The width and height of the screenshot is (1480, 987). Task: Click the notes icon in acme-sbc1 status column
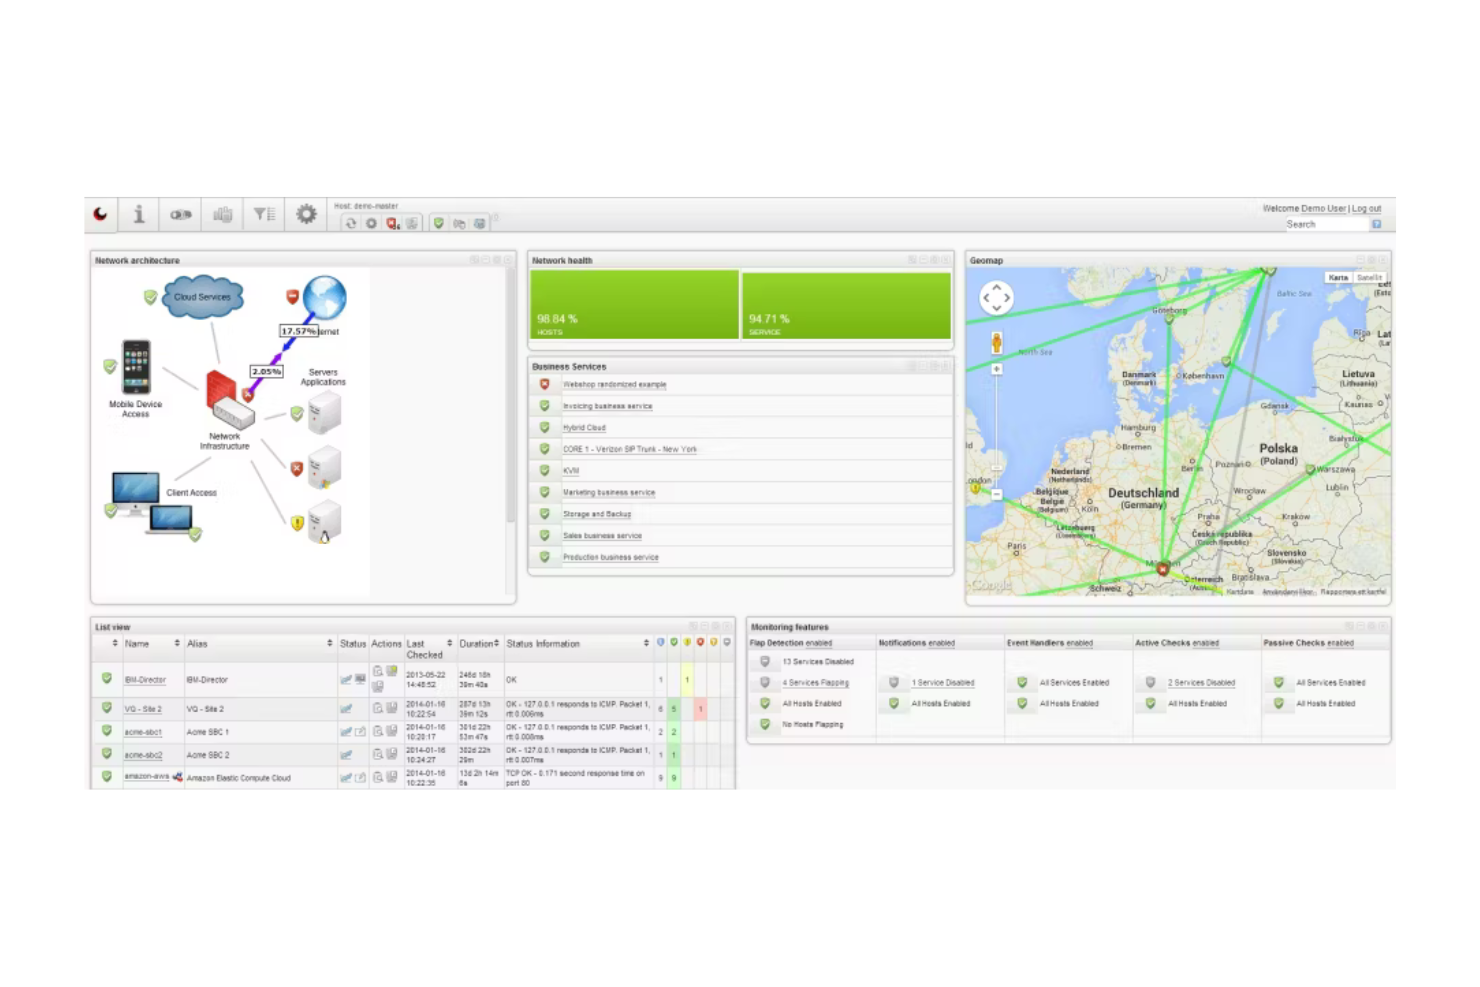[x=360, y=732]
